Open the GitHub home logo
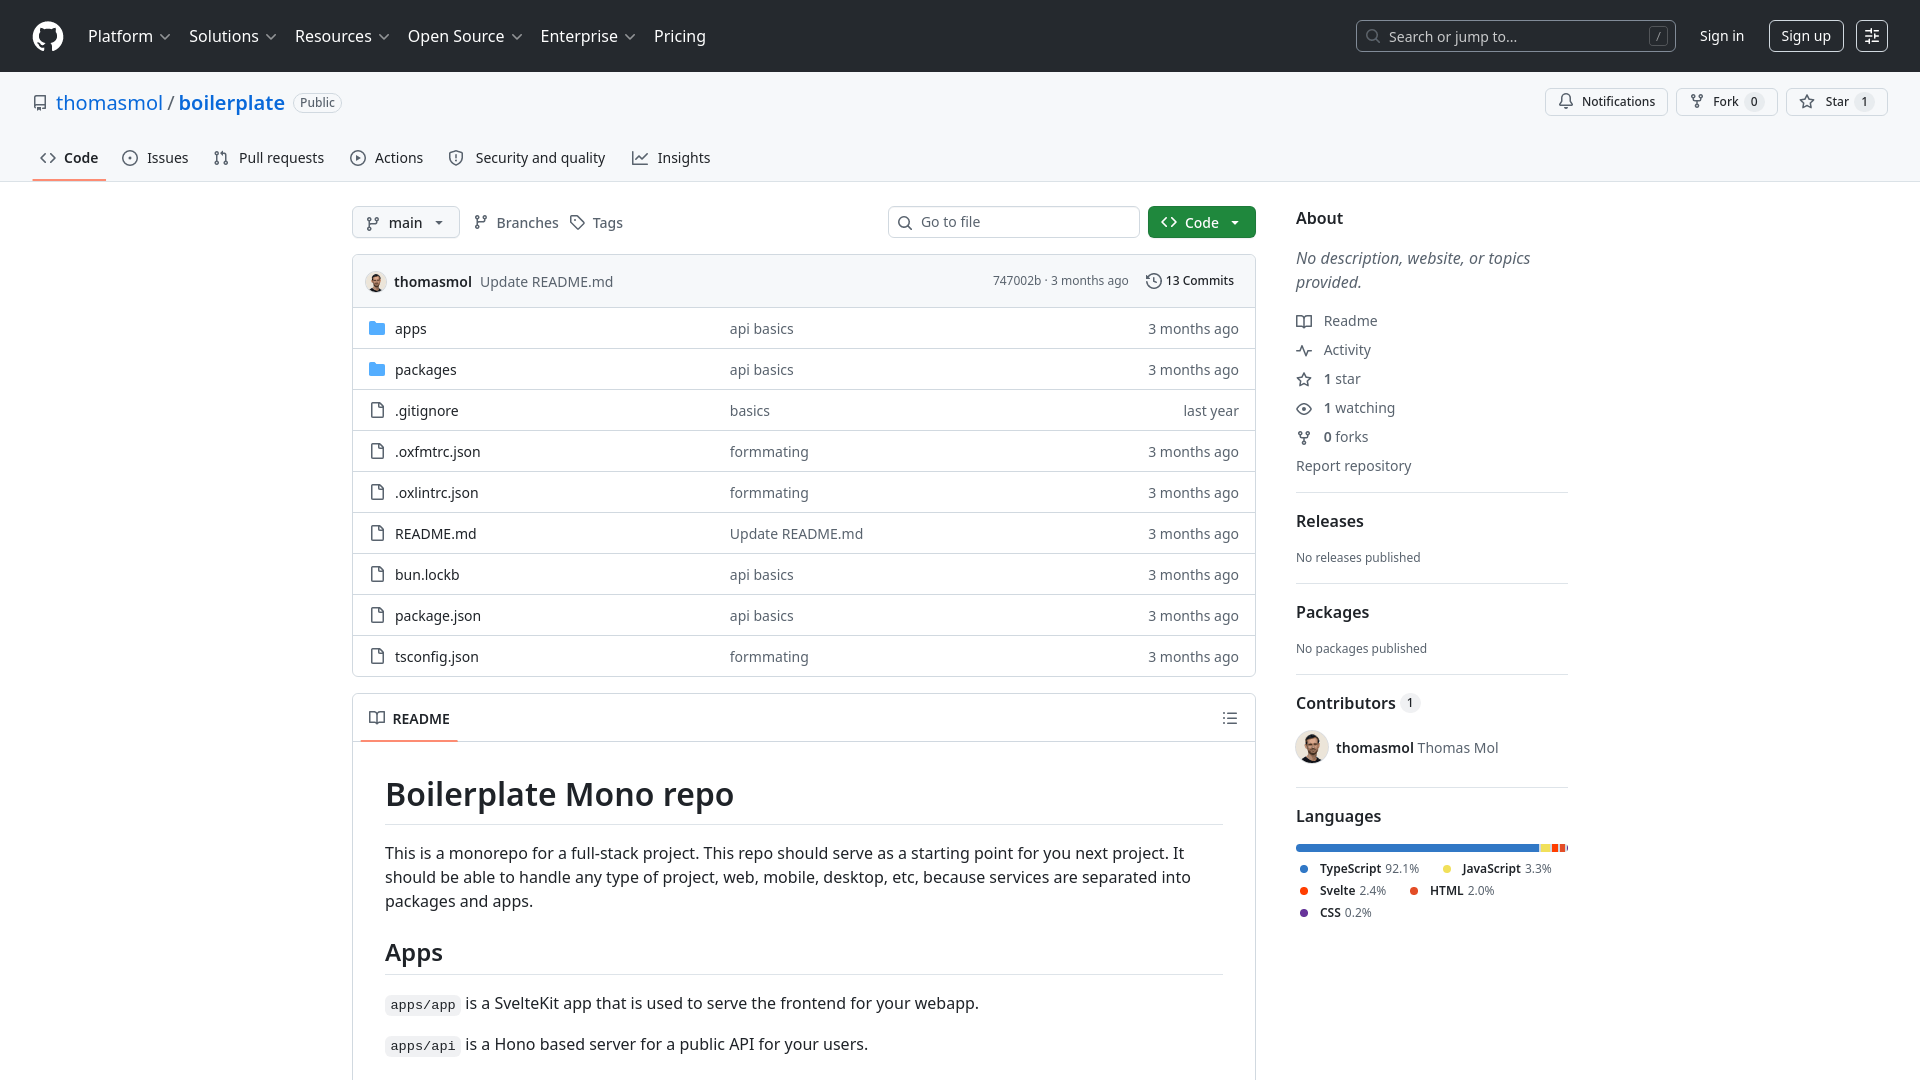This screenshot has width=1920, height=1080. (48, 36)
